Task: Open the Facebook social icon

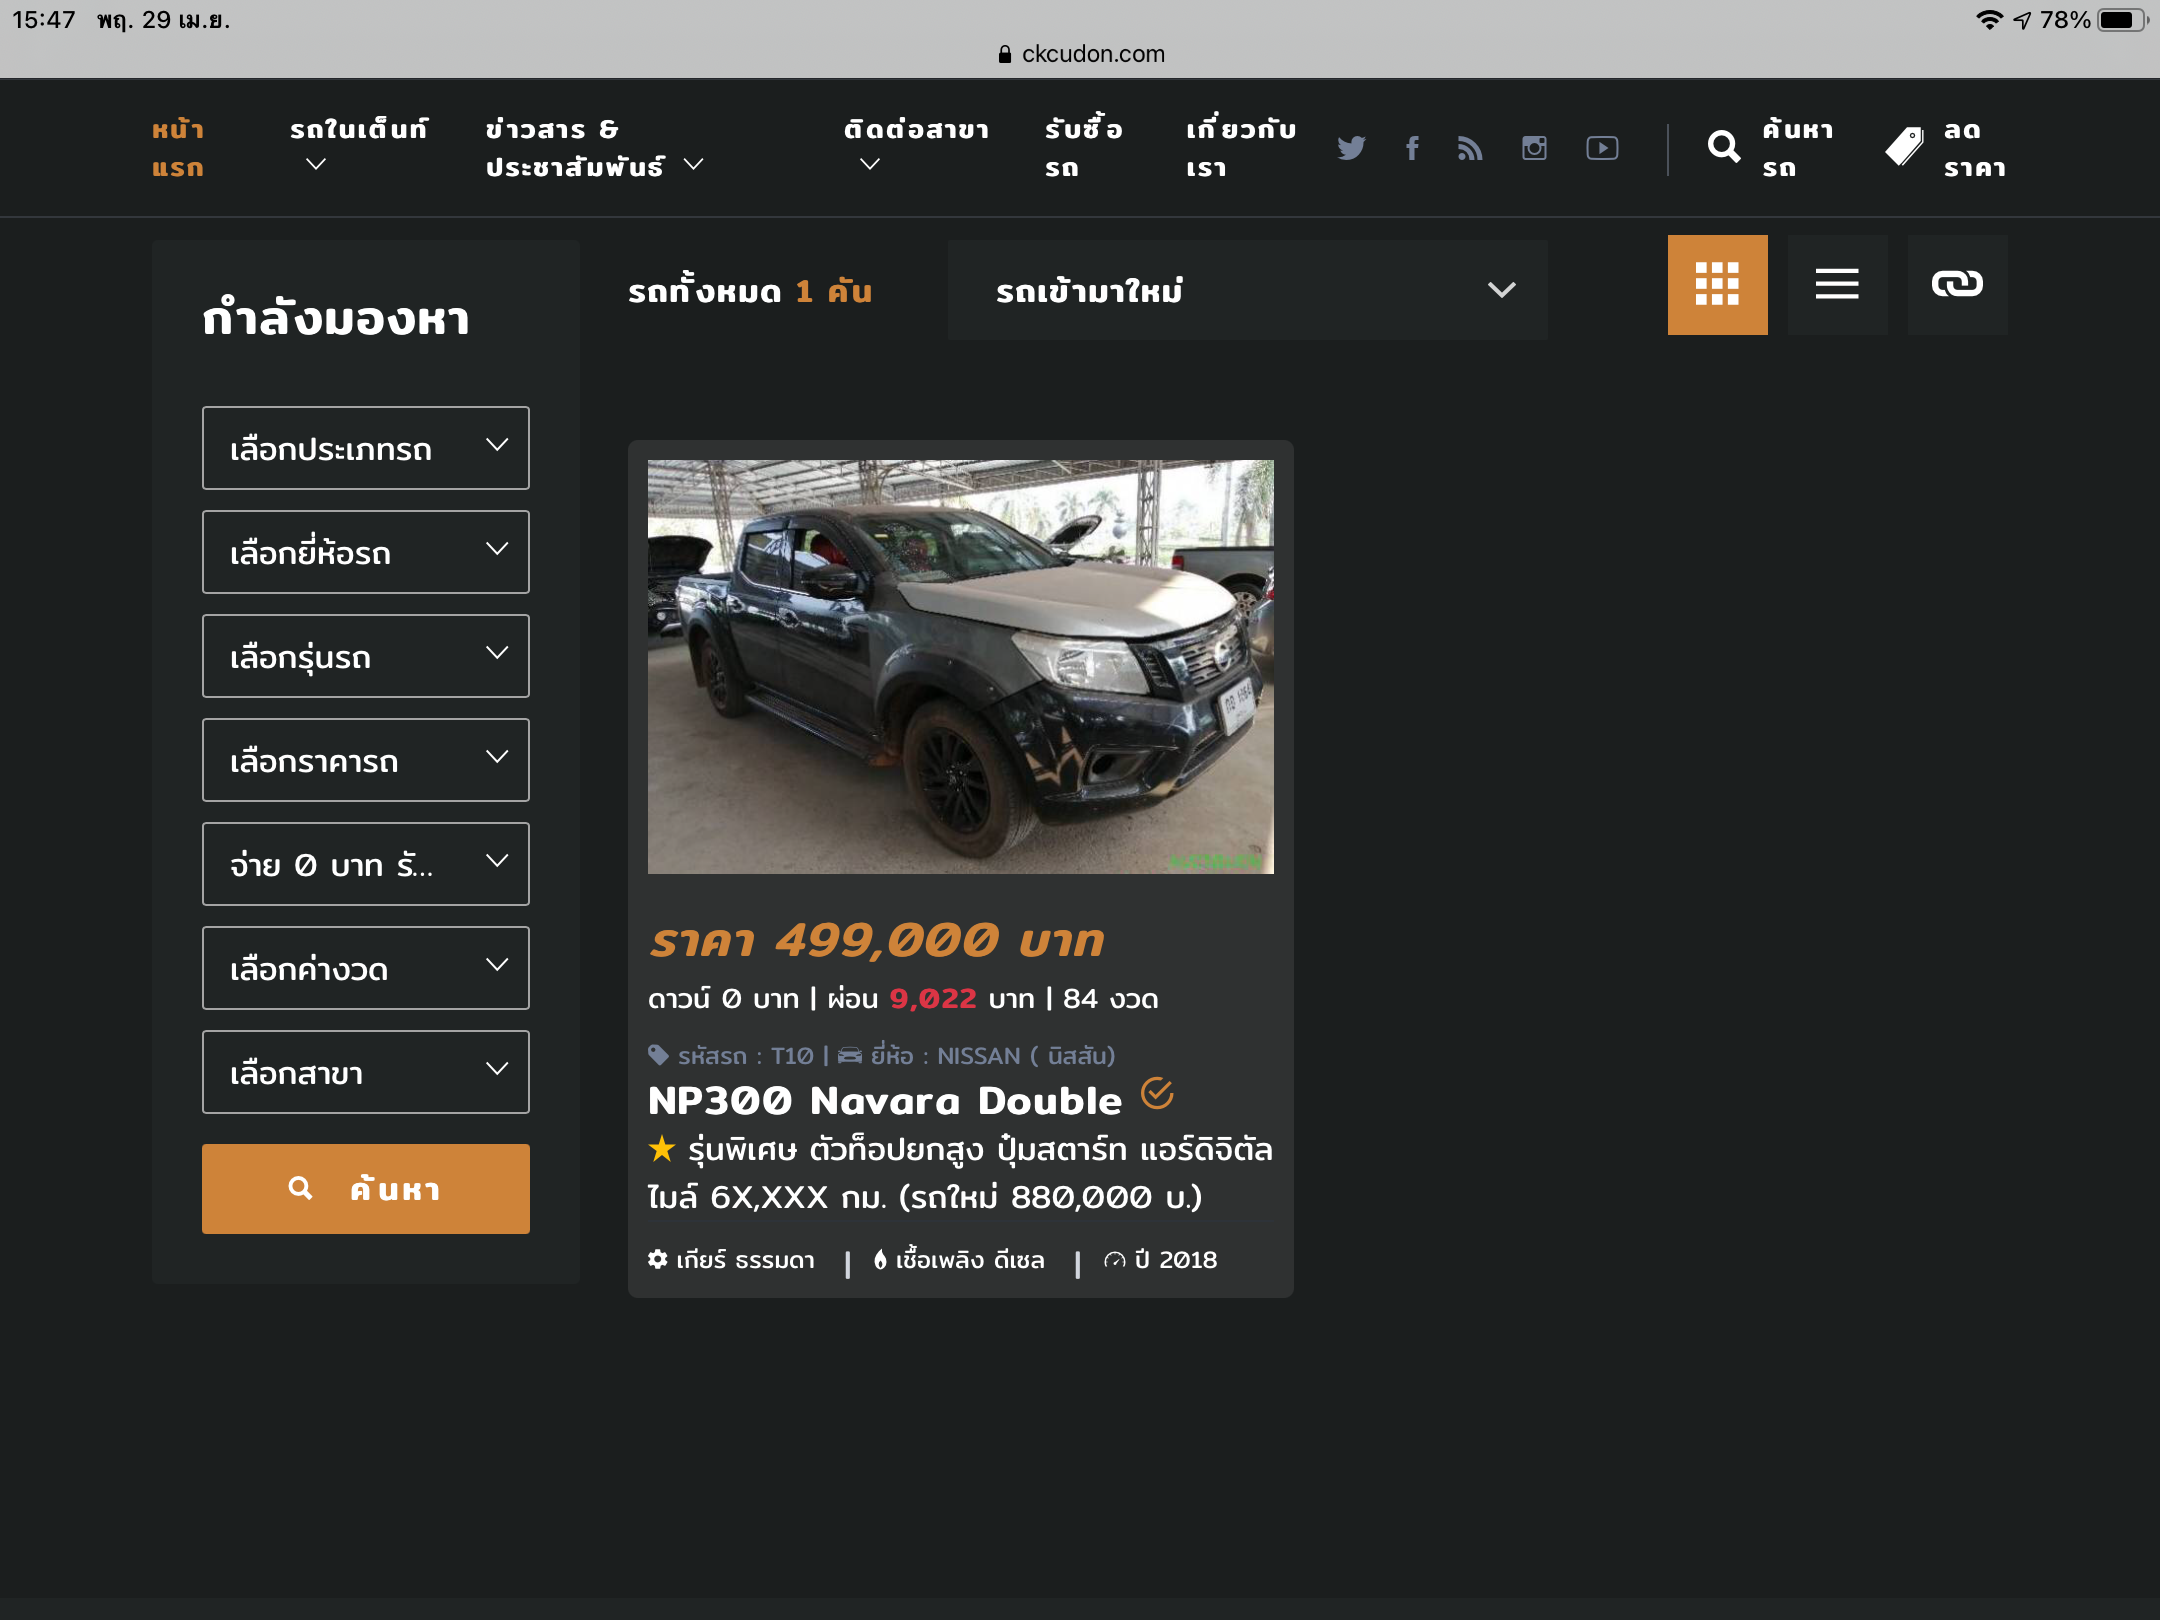Action: (1412, 148)
